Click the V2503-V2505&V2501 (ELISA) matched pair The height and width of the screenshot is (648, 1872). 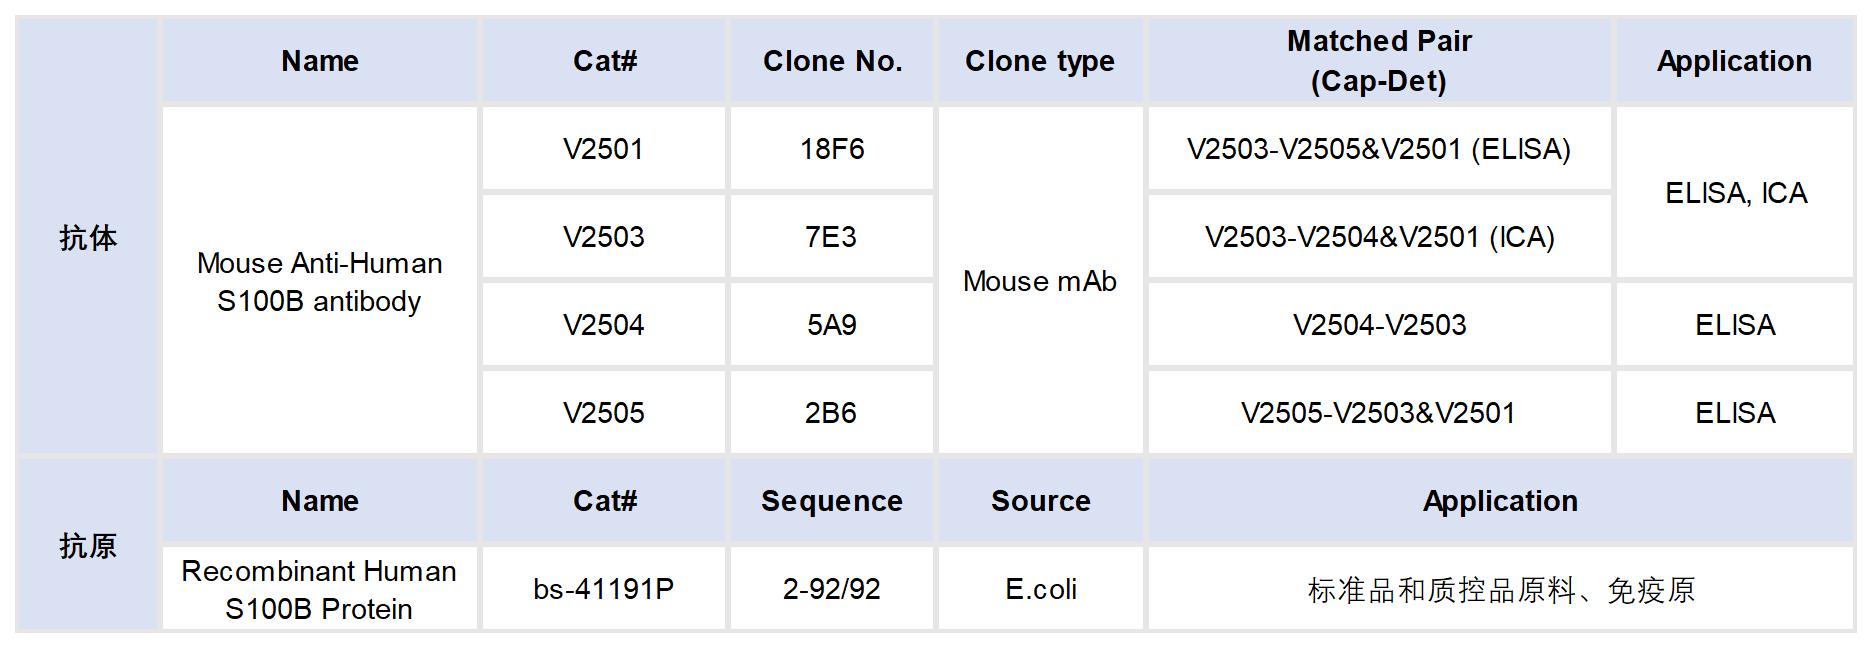click(x=1378, y=149)
